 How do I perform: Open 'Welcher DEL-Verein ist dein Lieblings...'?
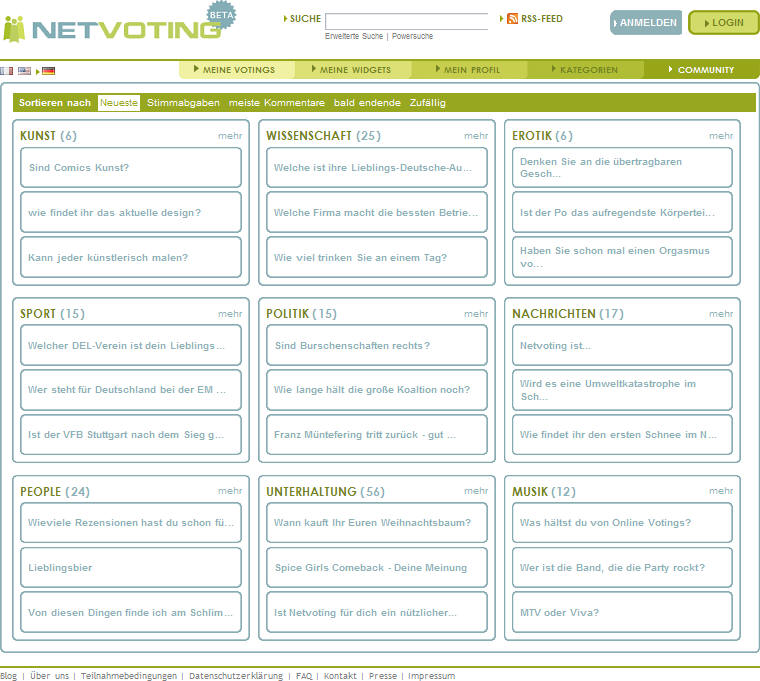coord(131,345)
